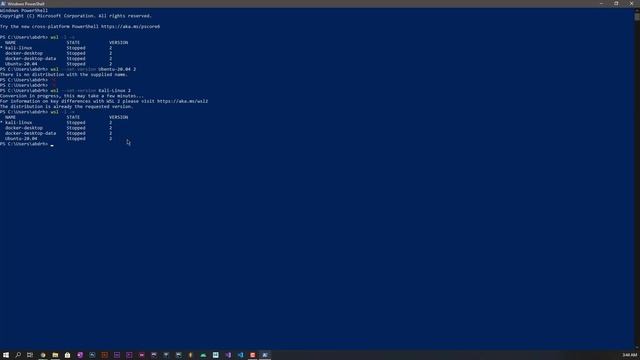The height and width of the screenshot is (360, 640).
Task: Minimize the PowerShell window
Action: (x=602, y=3)
